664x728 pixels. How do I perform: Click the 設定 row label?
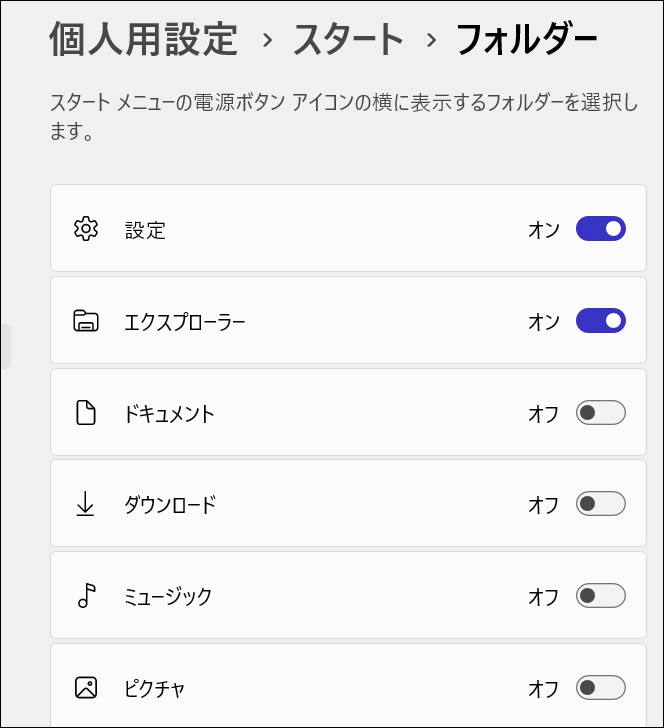[145, 230]
